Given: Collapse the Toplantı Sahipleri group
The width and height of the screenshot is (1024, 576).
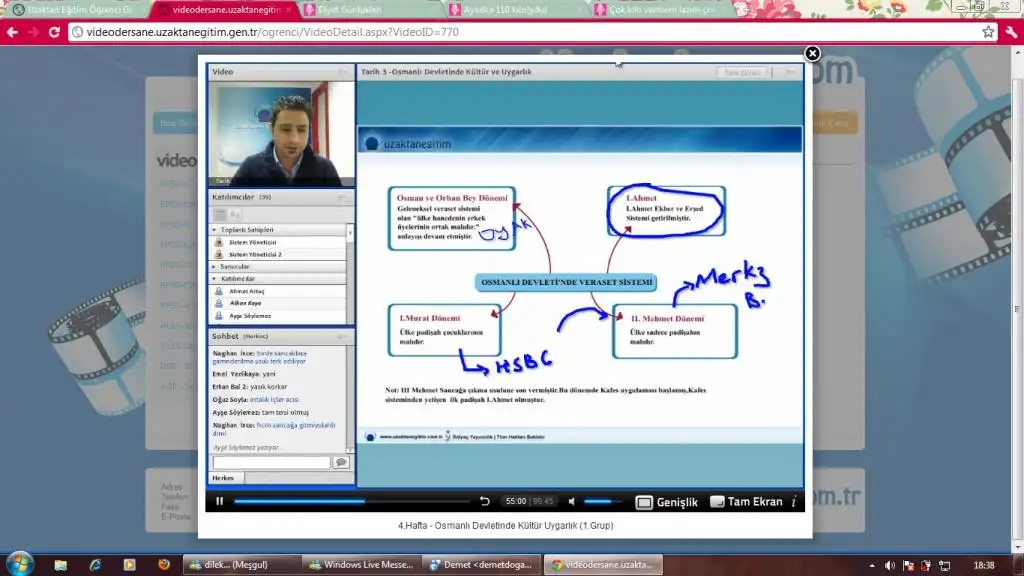Looking at the screenshot, I should [214, 230].
